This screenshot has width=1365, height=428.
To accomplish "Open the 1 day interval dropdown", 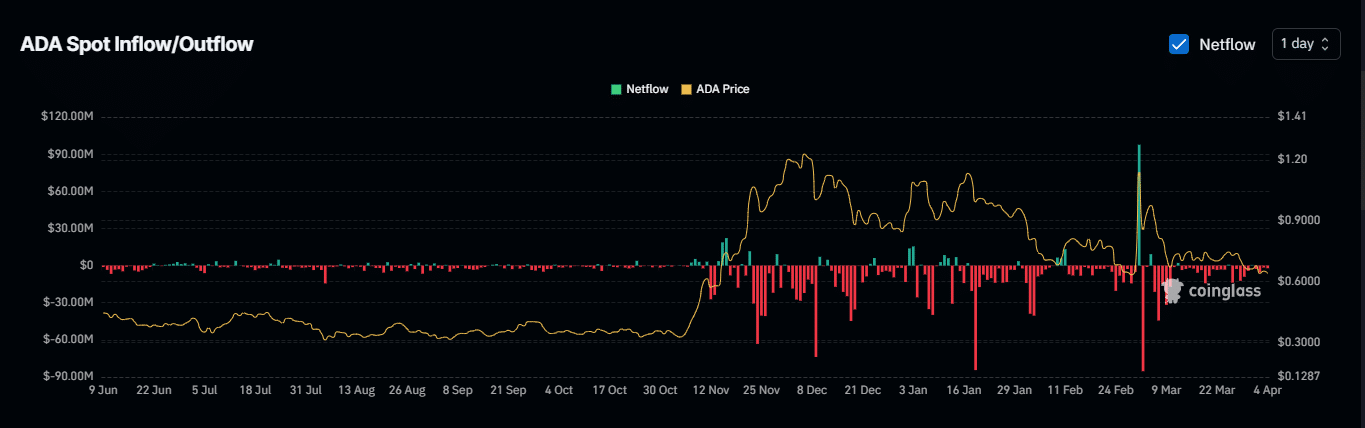I will pos(1305,44).
